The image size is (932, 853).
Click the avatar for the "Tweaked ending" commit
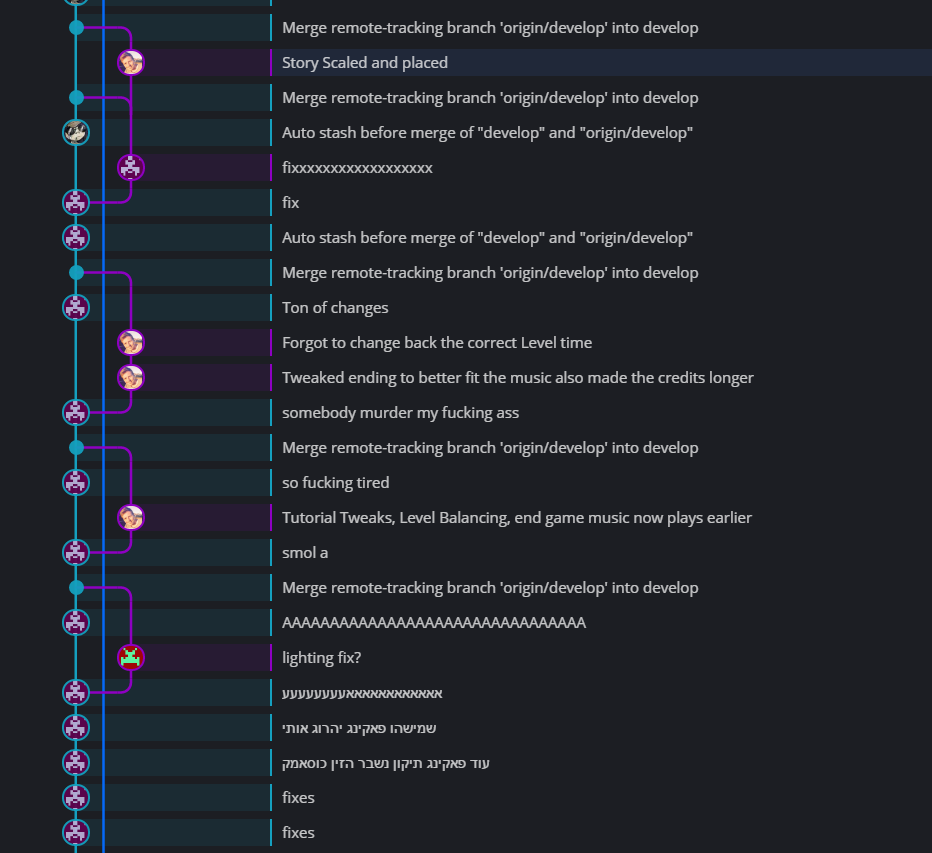click(x=131, y=377)
